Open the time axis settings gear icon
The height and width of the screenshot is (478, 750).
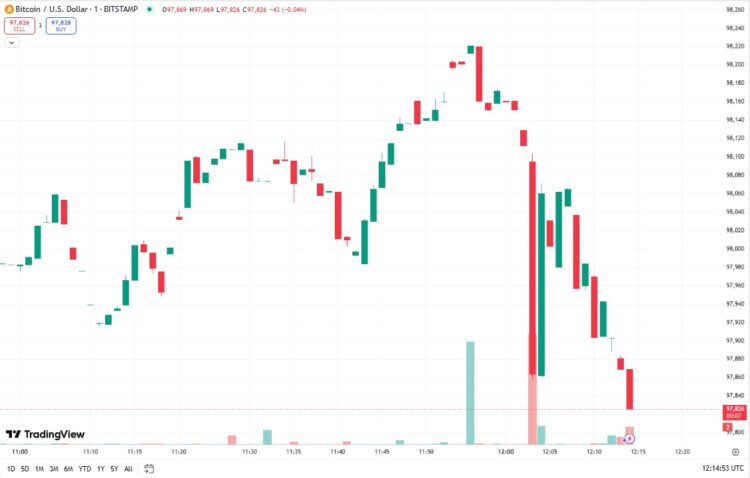[x=735, y=452]
